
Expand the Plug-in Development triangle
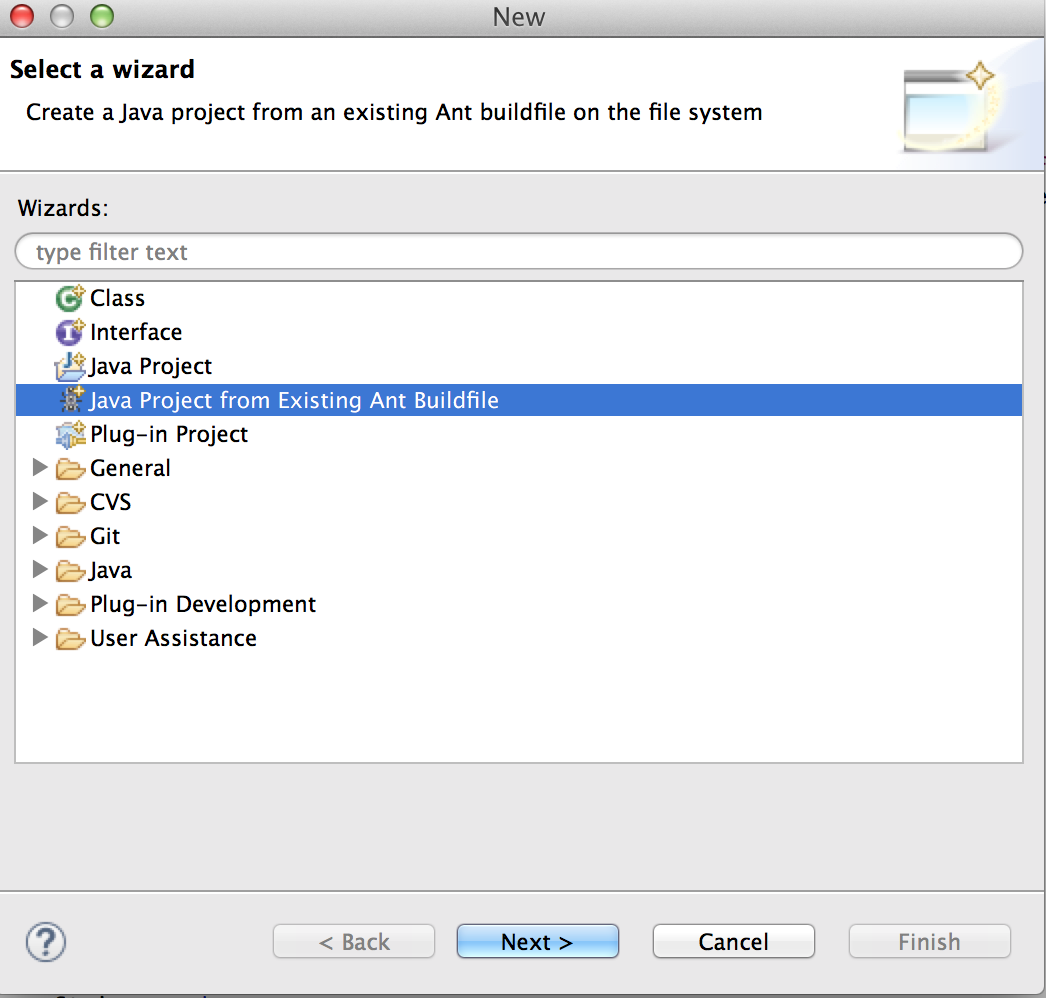click(x=40, y=604)
